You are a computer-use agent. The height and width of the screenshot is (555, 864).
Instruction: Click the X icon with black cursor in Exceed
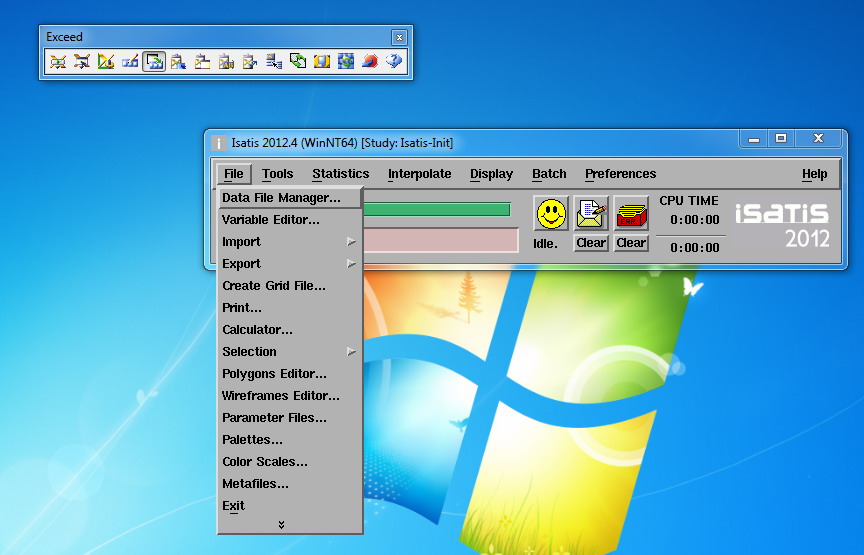click(x=82, y=61)
